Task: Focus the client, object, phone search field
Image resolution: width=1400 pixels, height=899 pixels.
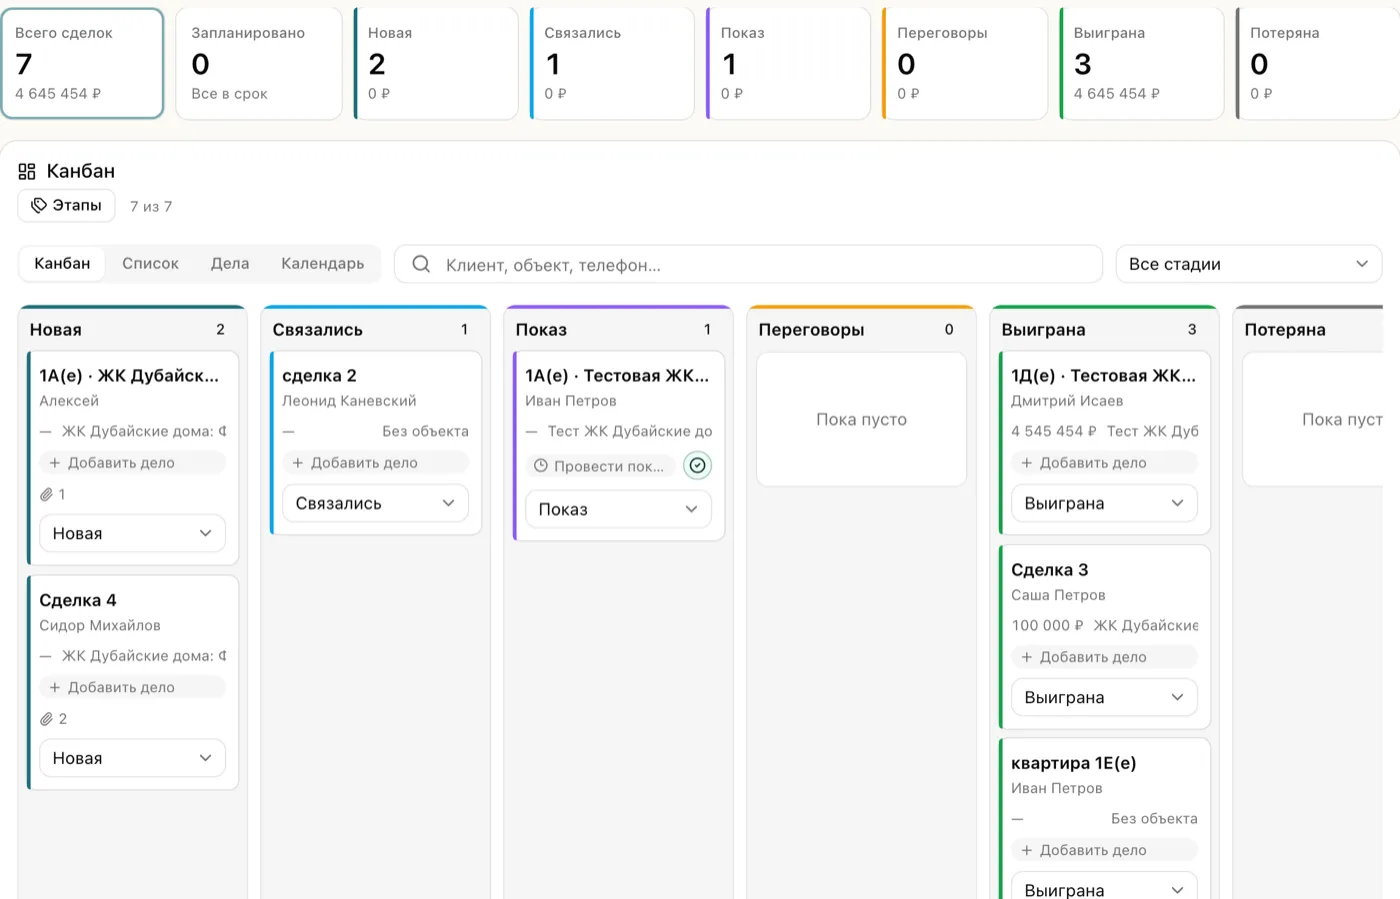Action: 748,264
